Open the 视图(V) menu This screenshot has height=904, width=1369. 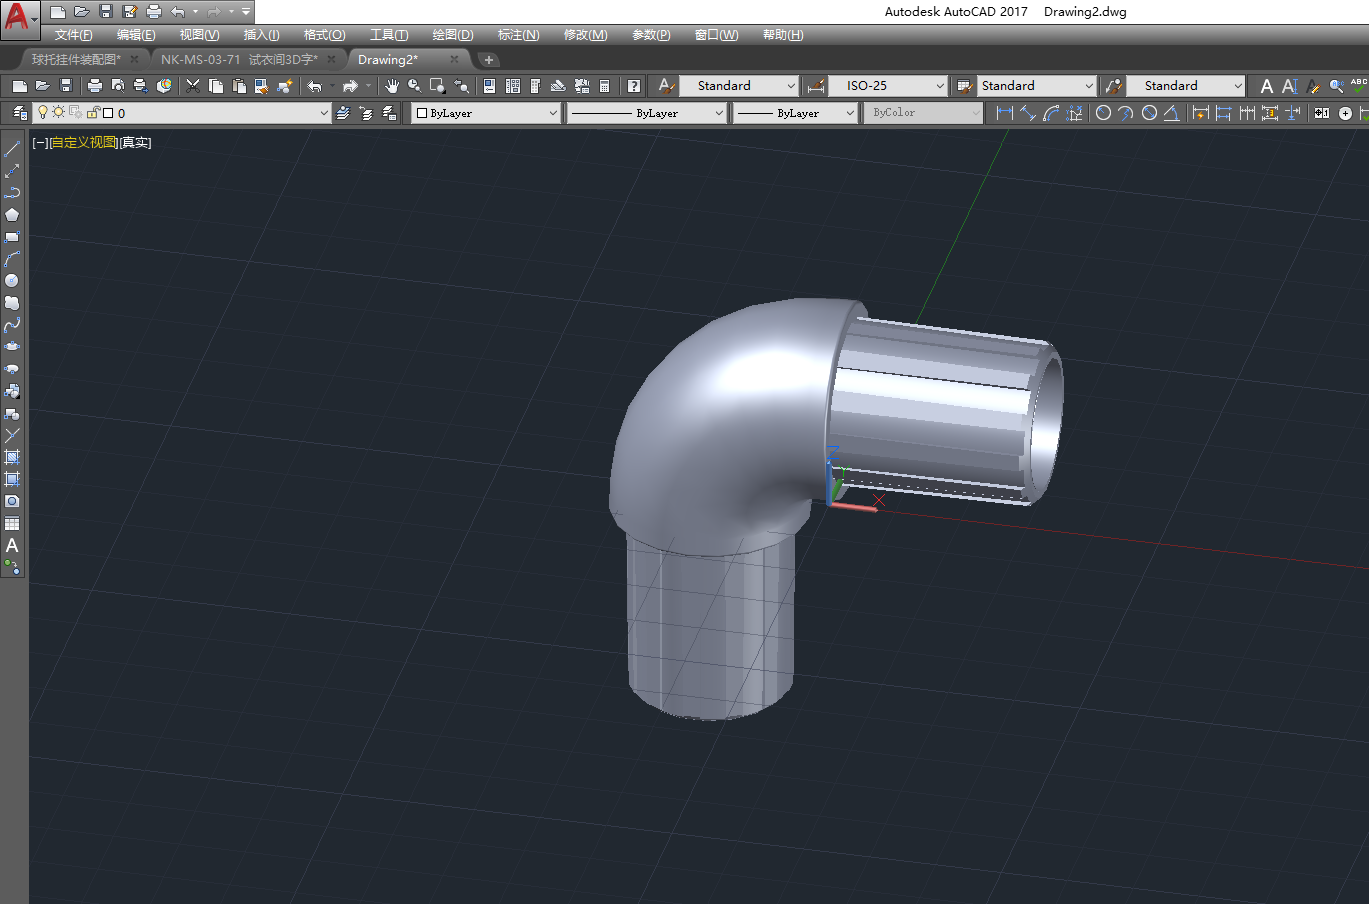pyautogui.click(x=199, y=35)
